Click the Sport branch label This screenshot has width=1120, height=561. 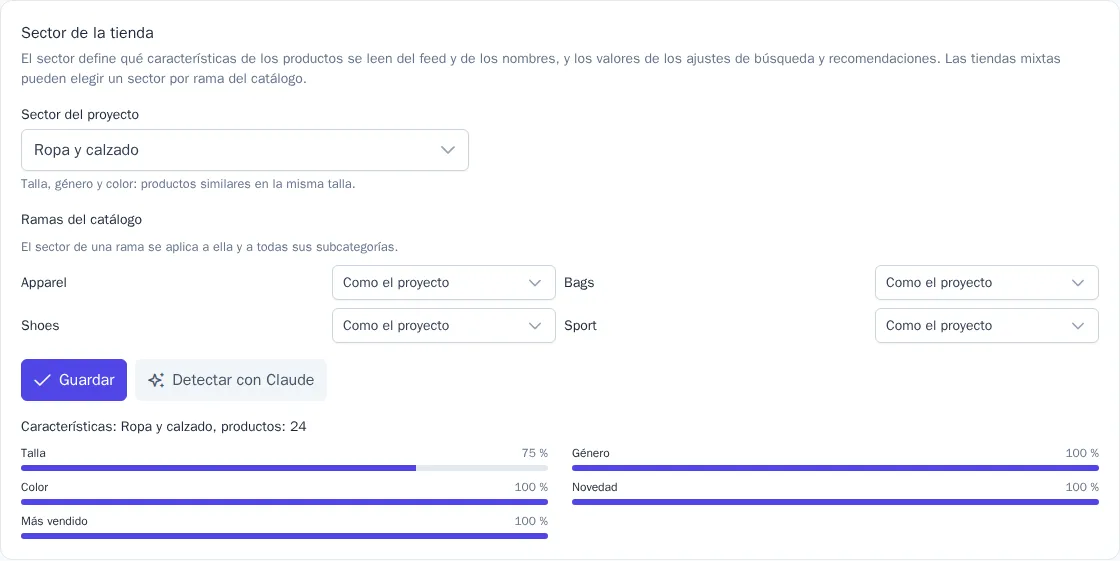click(581, 325)
